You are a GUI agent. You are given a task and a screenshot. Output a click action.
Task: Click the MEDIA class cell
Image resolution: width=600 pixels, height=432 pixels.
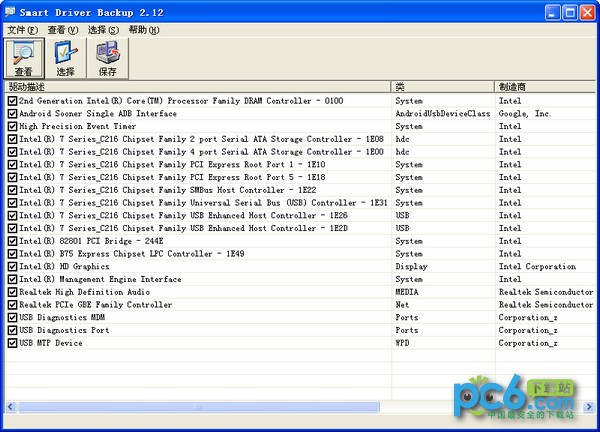click(x=407, y=292)
